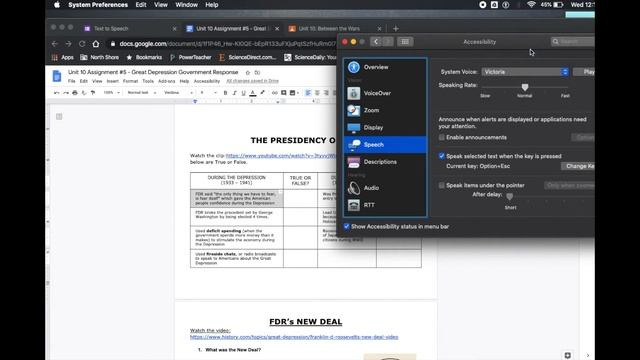Open the Verdana font dropdown

[x=178, y=93]
